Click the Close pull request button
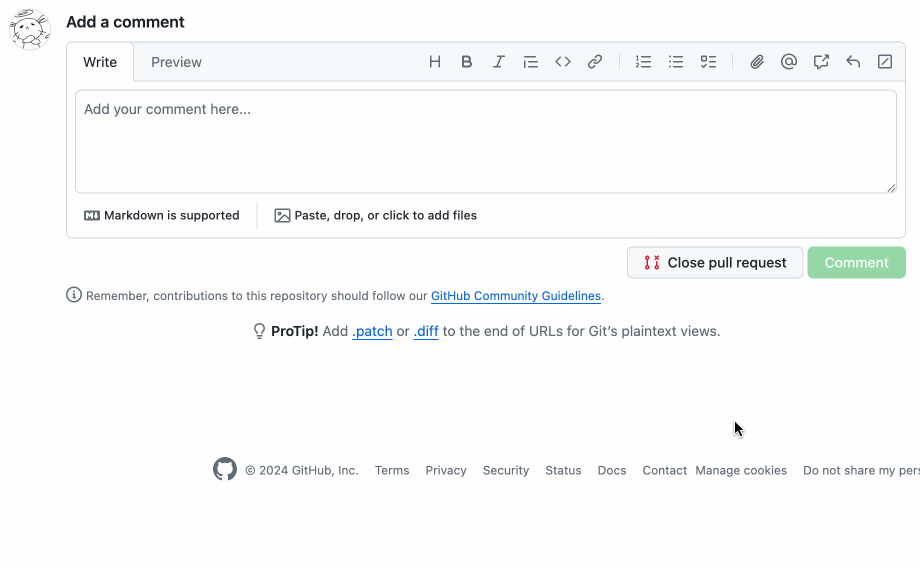This screenshot has height=569, width=920. 715,262
